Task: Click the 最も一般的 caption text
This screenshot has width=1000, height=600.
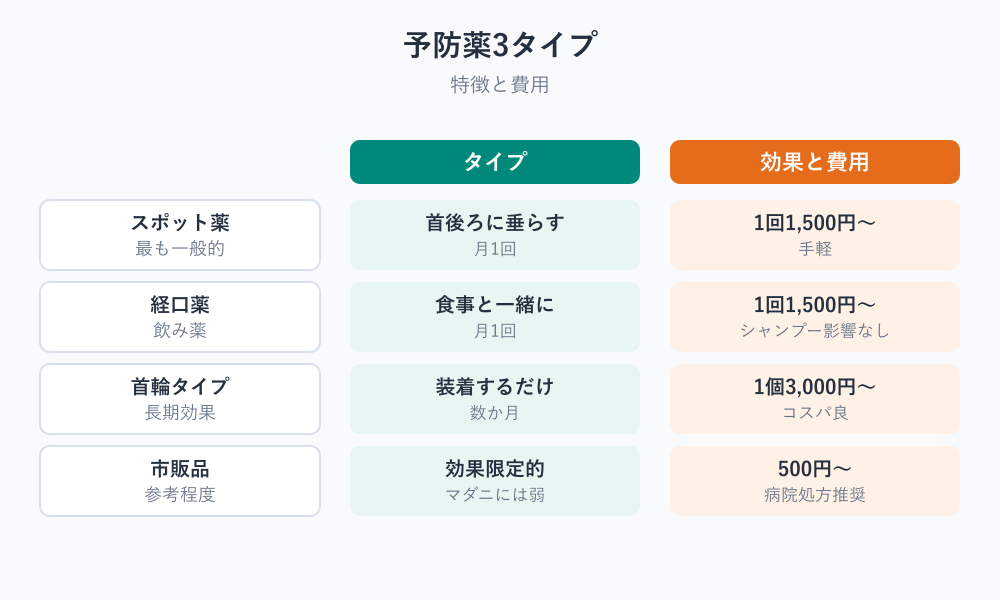Action: click(x=180, y=249)
